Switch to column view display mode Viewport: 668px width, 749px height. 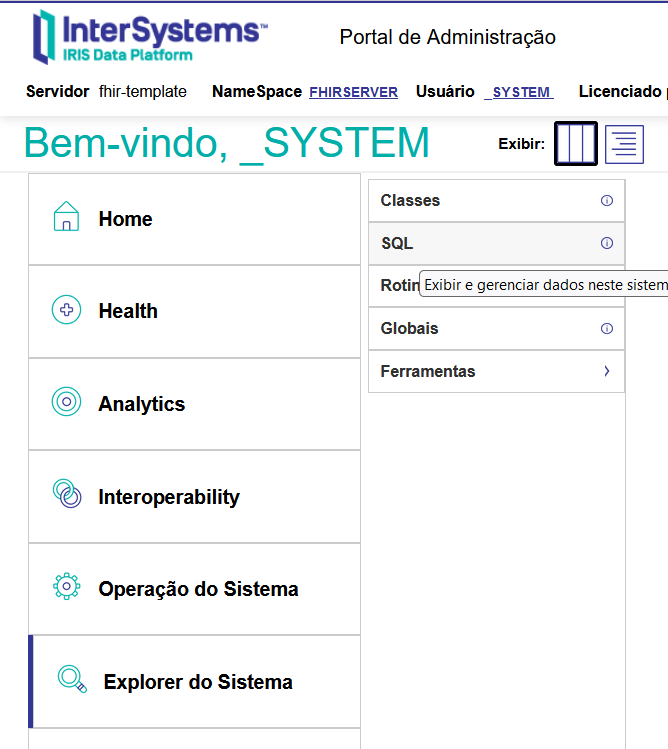point(576,144)
